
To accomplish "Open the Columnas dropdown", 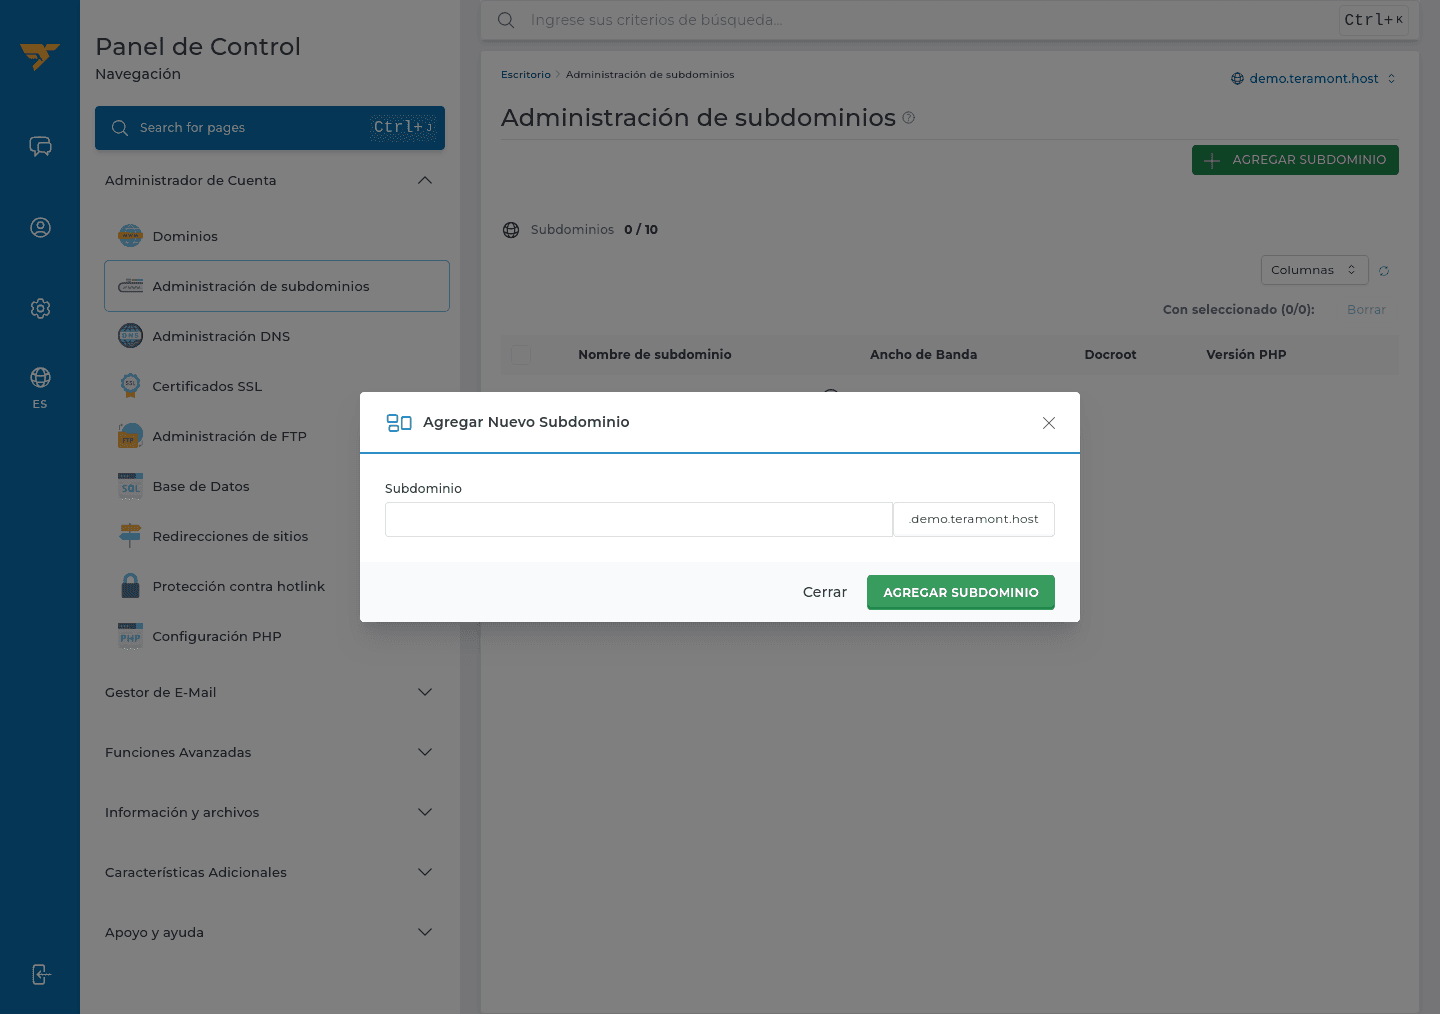I will [1314, 270].
